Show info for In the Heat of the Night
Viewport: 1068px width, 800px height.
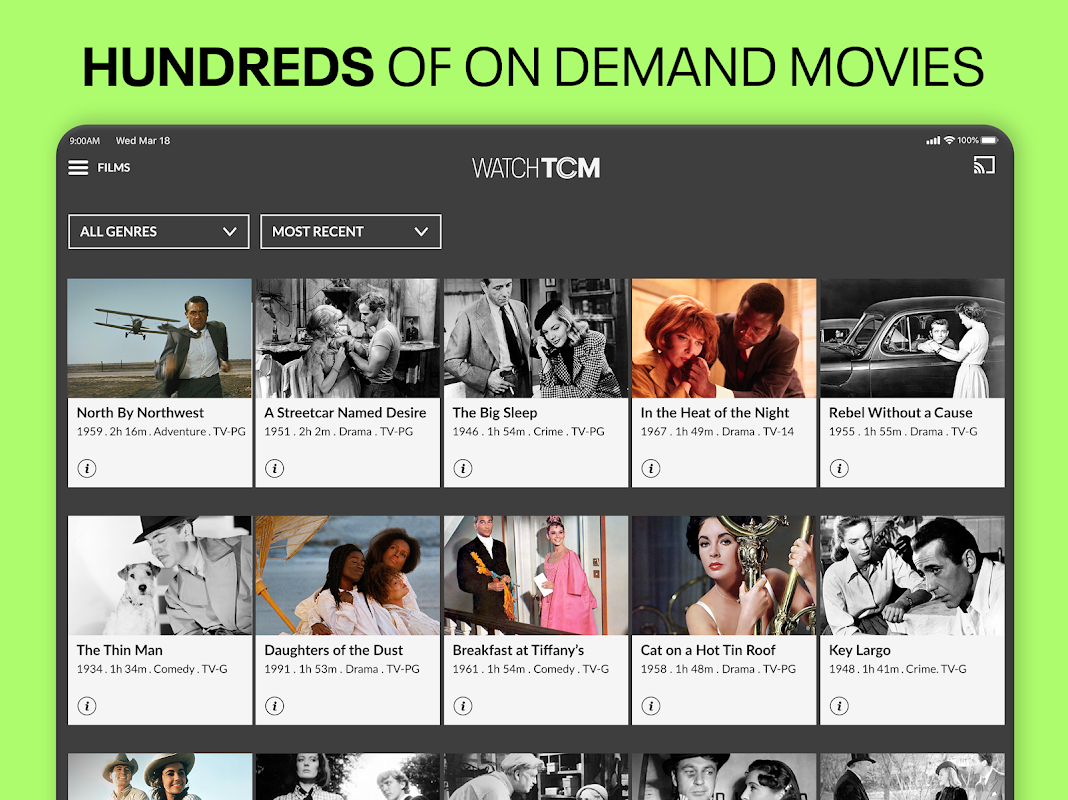(x=650, y=468)
